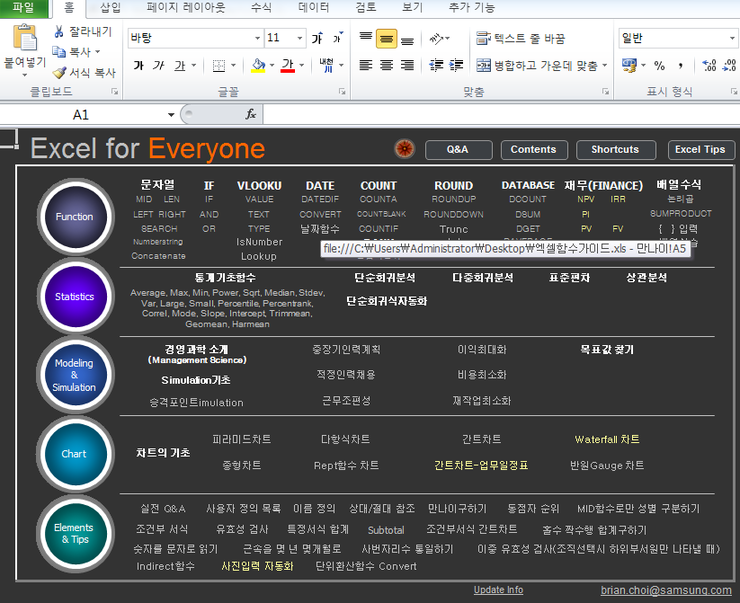The width and height of the screenshot is (740, 603).
Task: Toggle underline 가 formatting
Action: pos(179,65)
